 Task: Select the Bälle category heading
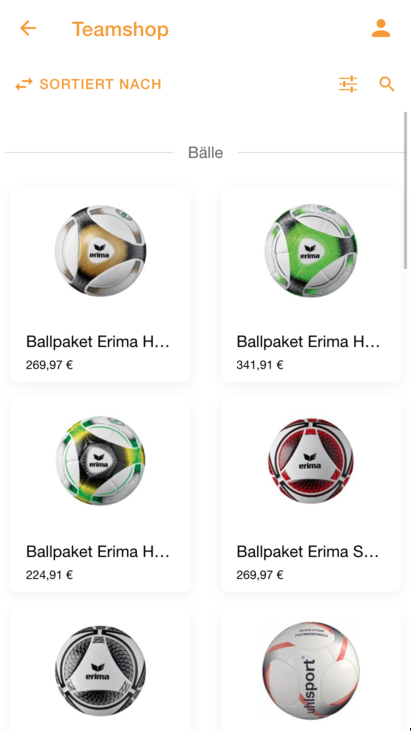(206, 152)
